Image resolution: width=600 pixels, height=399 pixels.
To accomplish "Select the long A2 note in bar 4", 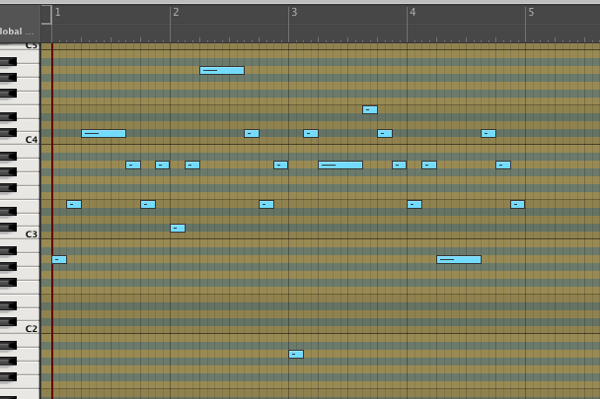I will 459,259.
